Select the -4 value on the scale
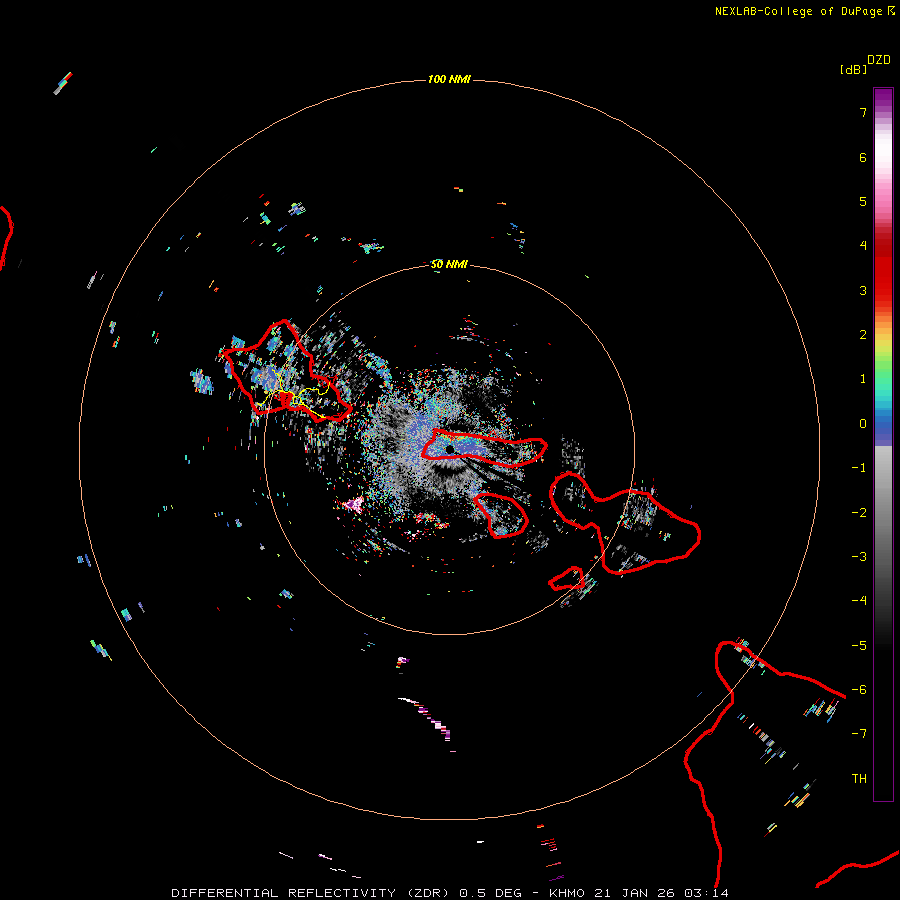Image resolution: width=900 pixels, height=900 pixels. pos(859,601)
